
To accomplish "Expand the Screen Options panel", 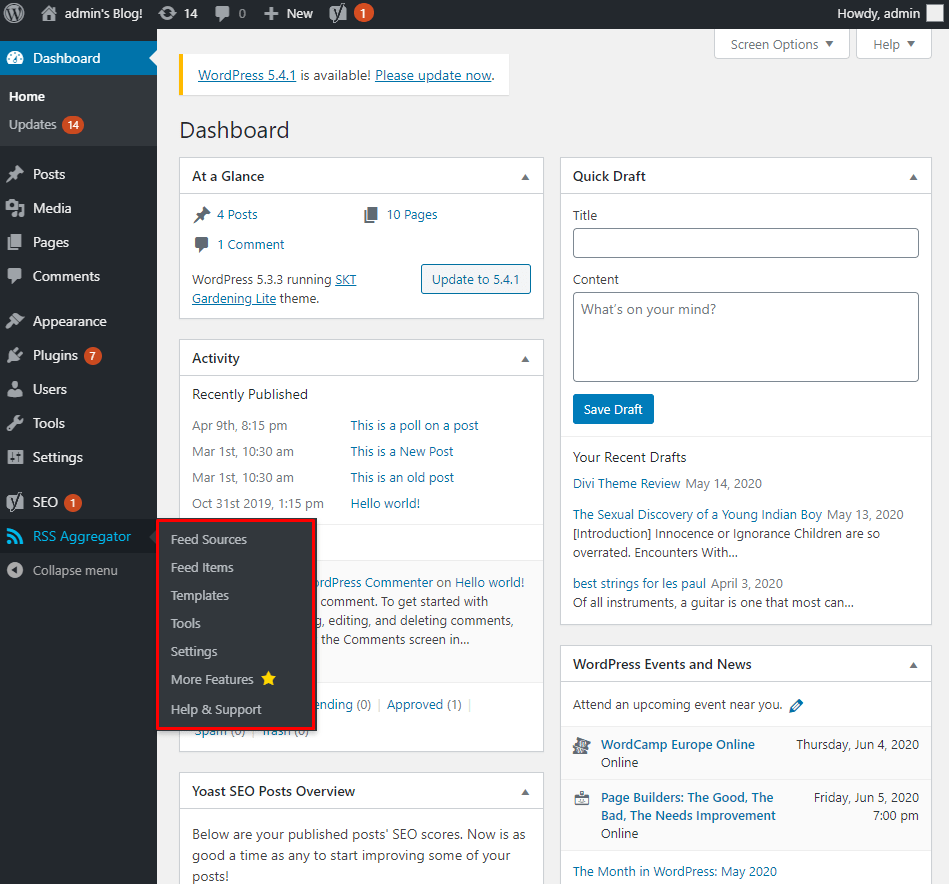I will click(781, 44).
